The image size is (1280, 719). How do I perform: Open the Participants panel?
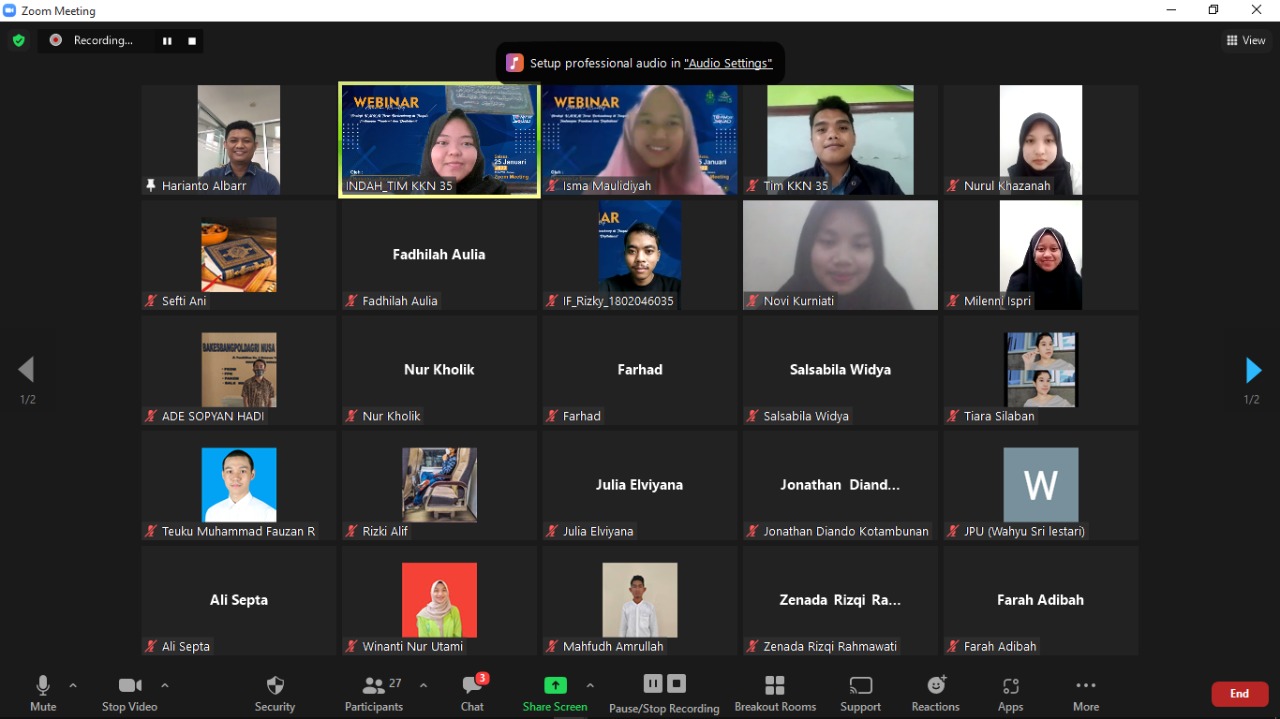click(375, 693)
